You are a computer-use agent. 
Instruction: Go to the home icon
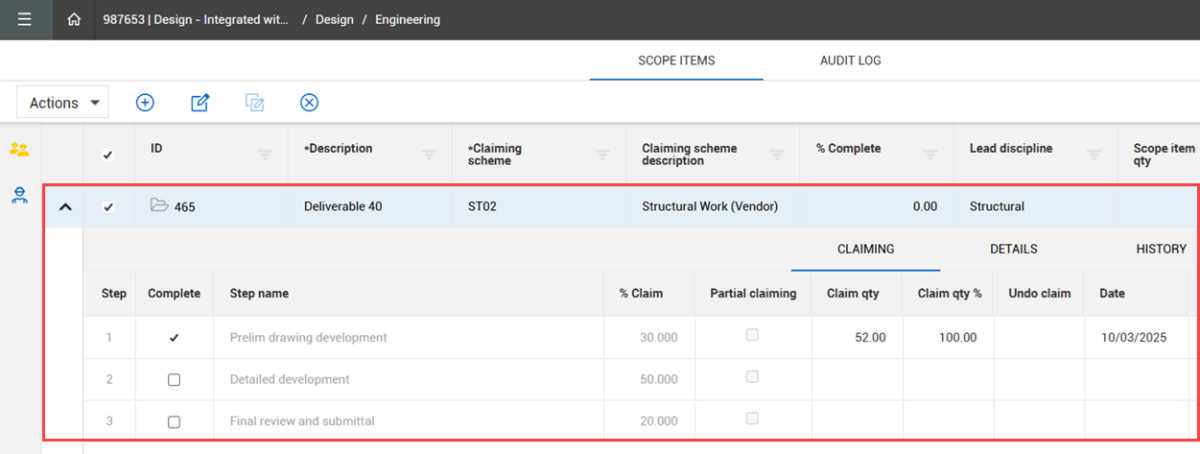pyautogui.click(x=73, y=20)
